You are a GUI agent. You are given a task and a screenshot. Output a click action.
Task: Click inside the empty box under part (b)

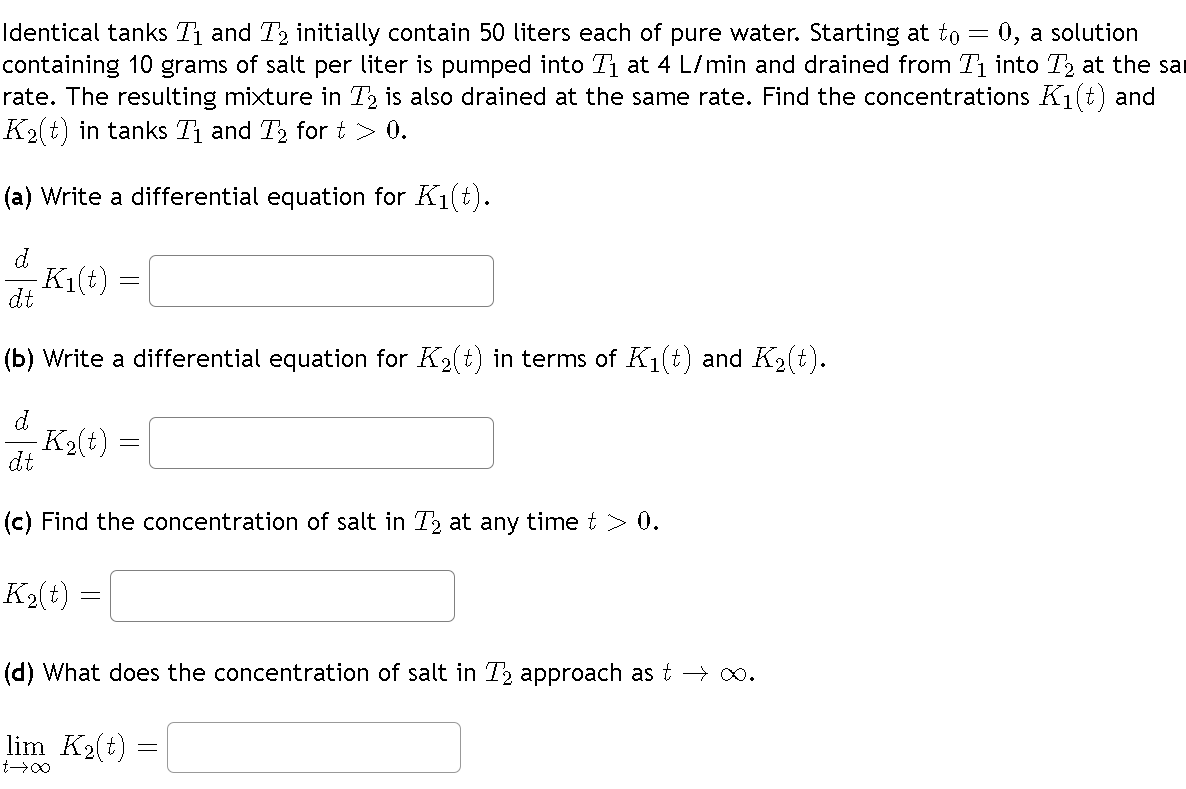click(321, 442)
